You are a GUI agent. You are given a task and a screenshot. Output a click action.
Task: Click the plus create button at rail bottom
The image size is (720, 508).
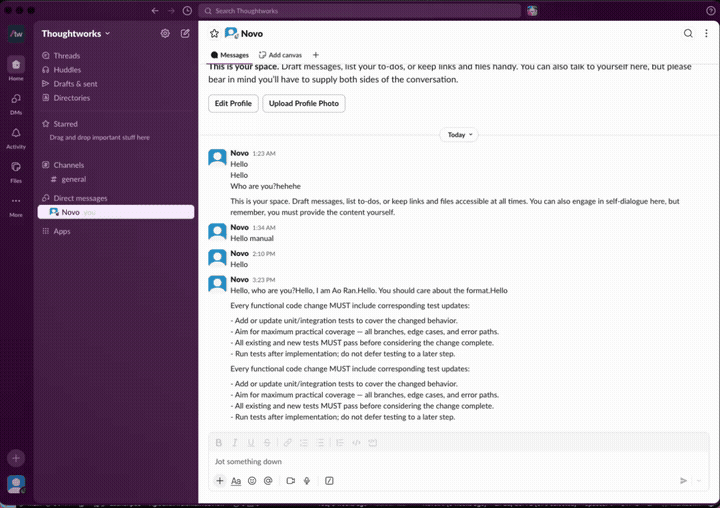tap(16, 458)
